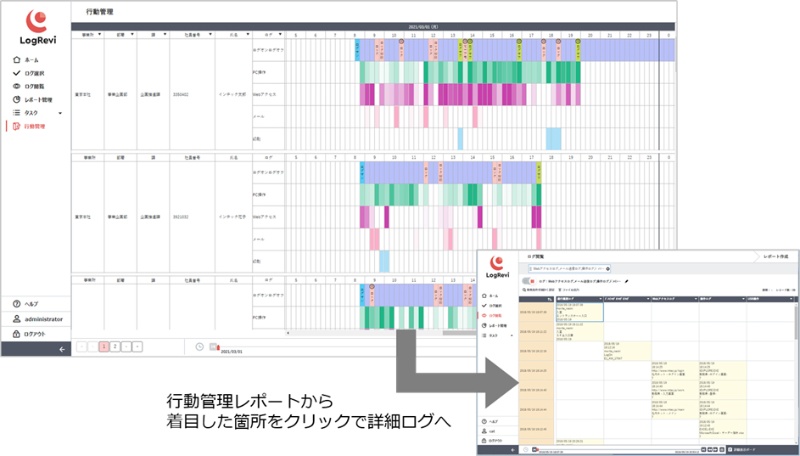Open ホーム in the ログ閲覧 window sidebar
The width and height of the screenshot is (800, 456).
pyautogui.click(x=490, y=296)
